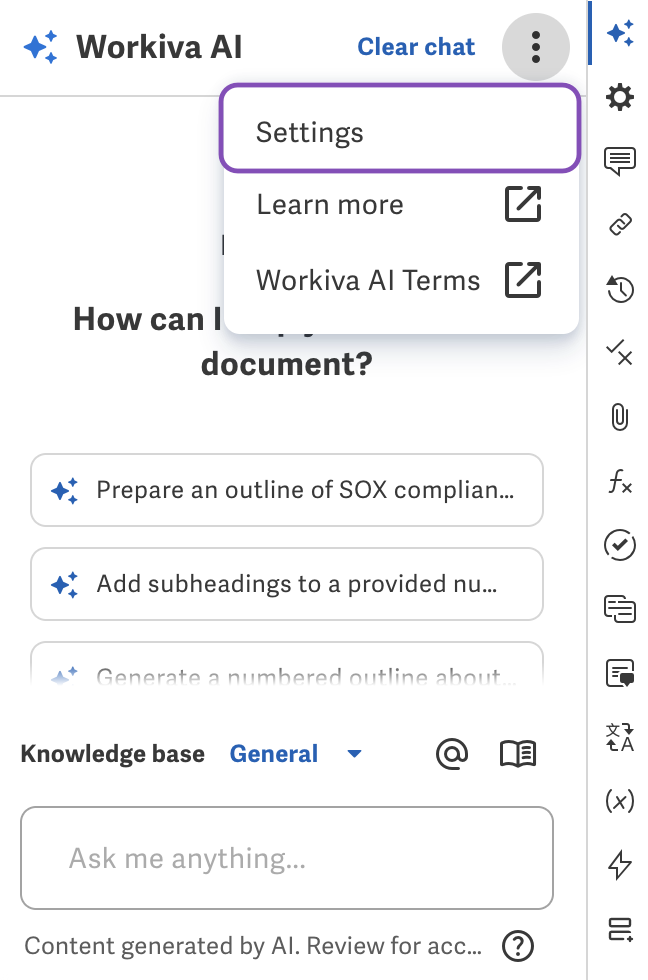The width and height of the screenshot is (648, 980).
Task: Click the Link icon in the right sidebar
Action: [x=620, y=224]
